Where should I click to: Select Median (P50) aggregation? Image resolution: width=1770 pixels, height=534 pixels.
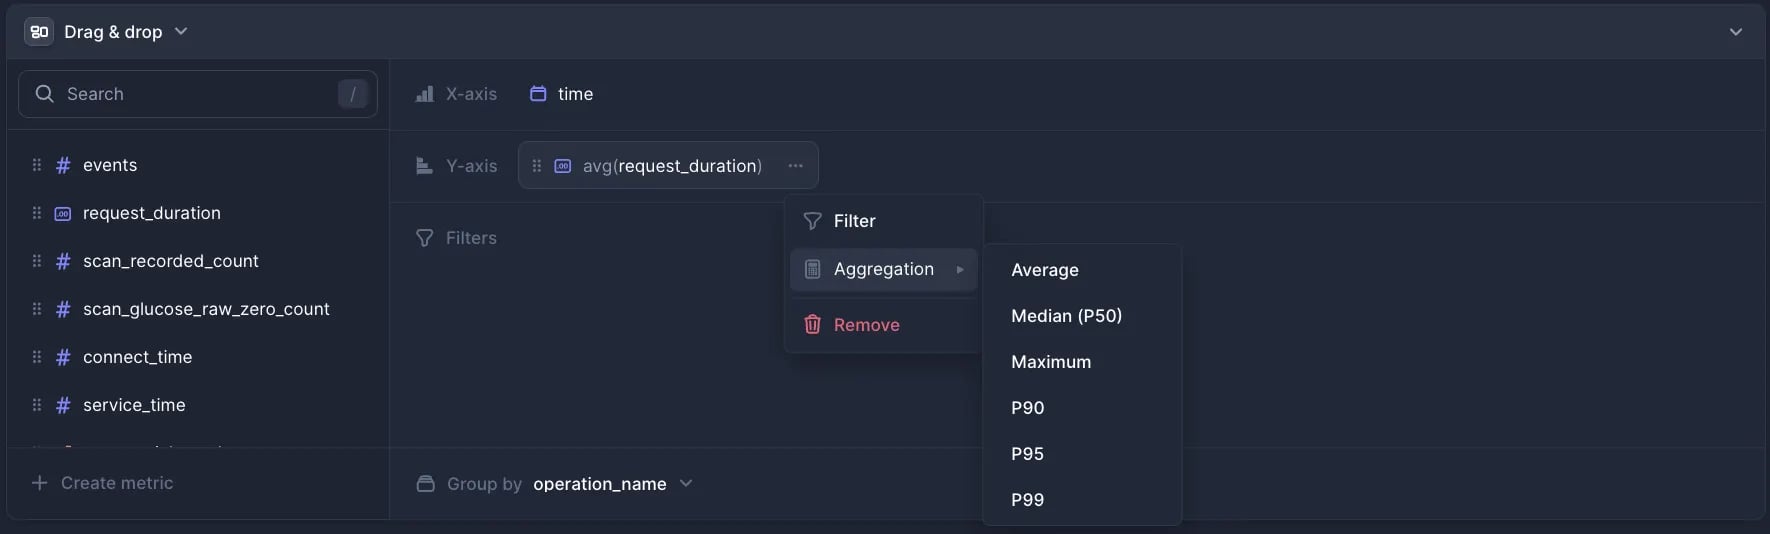[x=1066, y=316]
